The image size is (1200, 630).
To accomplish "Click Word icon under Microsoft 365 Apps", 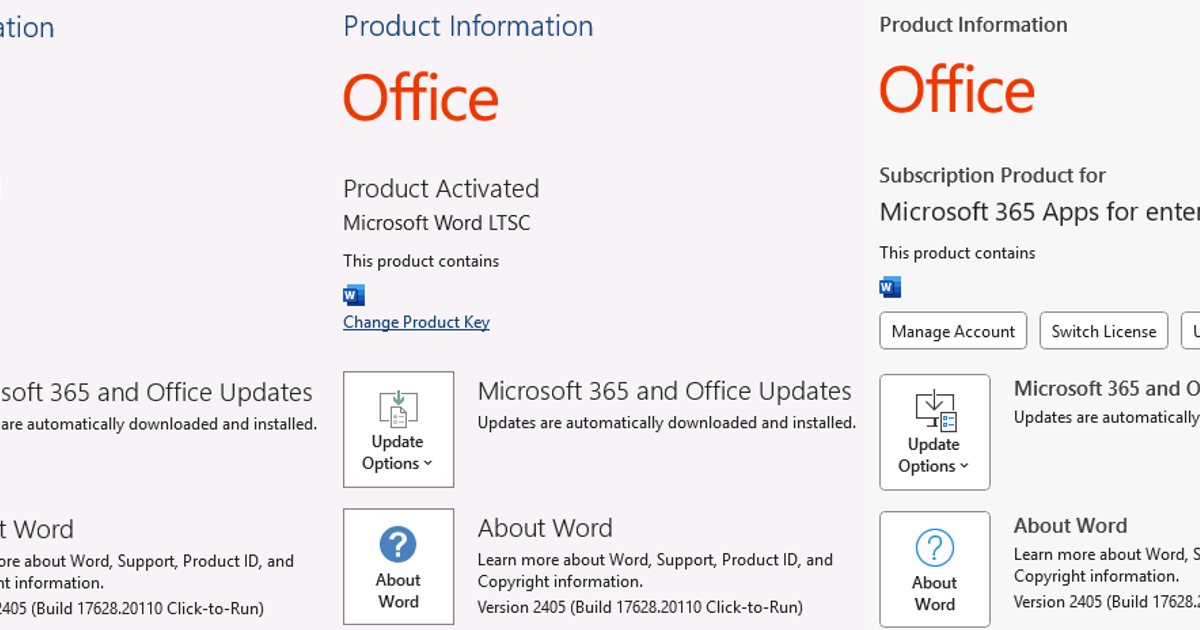I will (x=890, y=288).
